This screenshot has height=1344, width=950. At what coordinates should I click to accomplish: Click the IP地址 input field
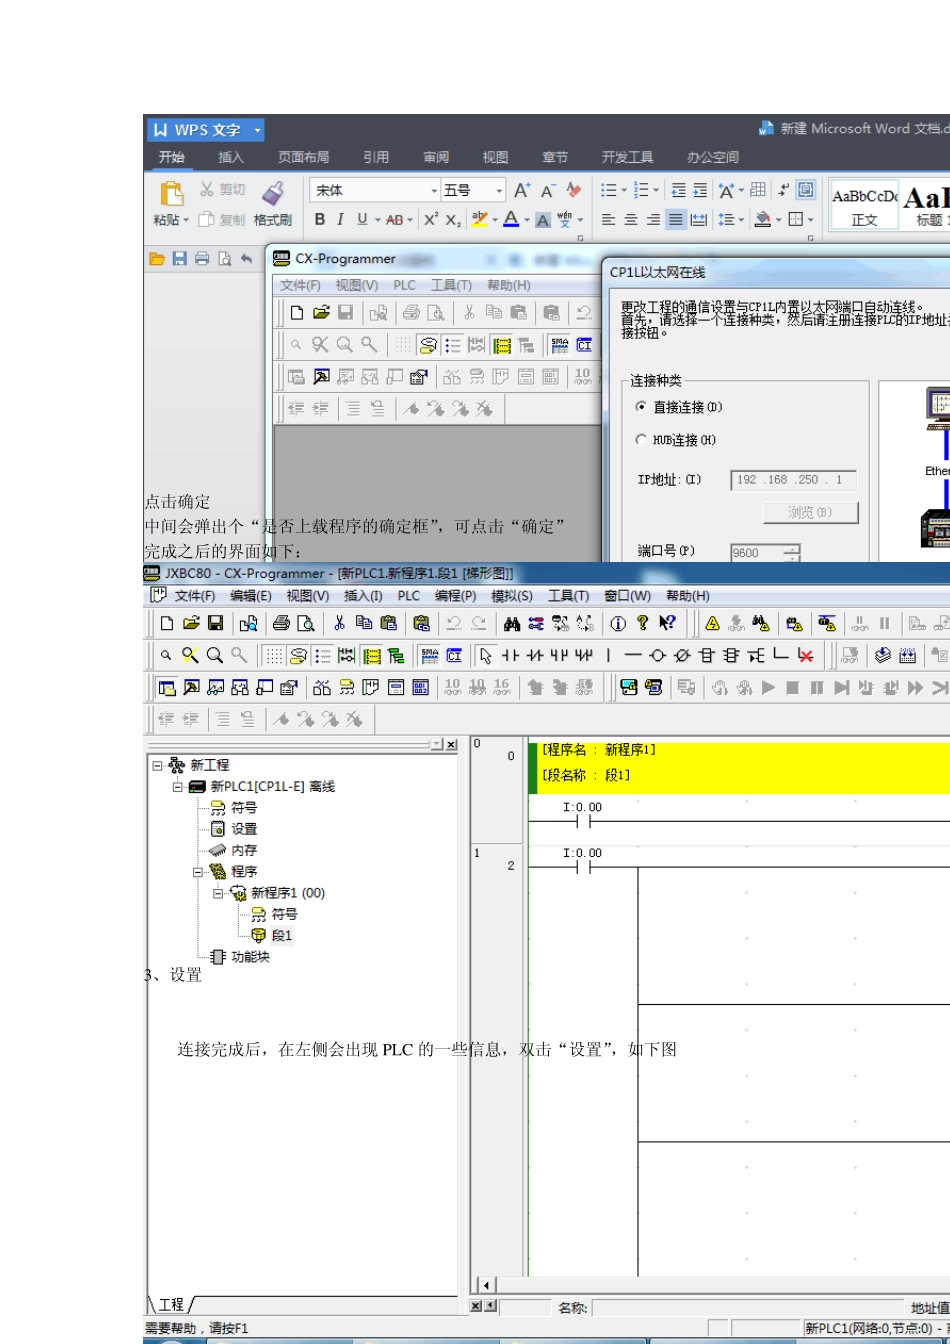point(793,480)
